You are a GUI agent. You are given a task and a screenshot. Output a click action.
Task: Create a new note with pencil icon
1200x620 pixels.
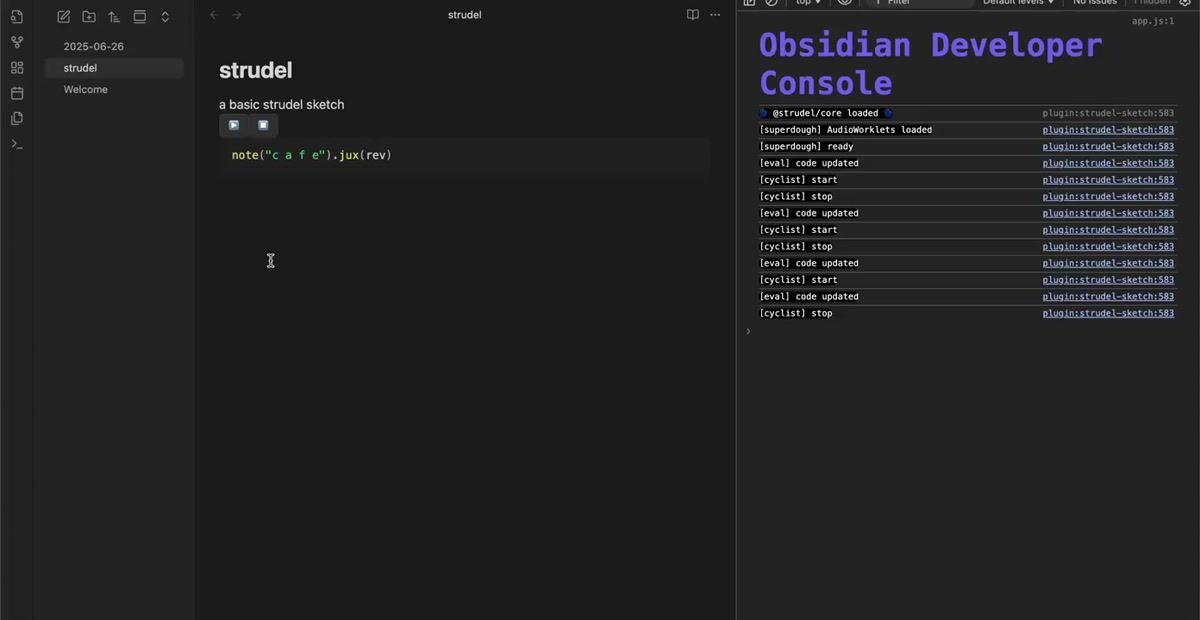coord(64,16)
